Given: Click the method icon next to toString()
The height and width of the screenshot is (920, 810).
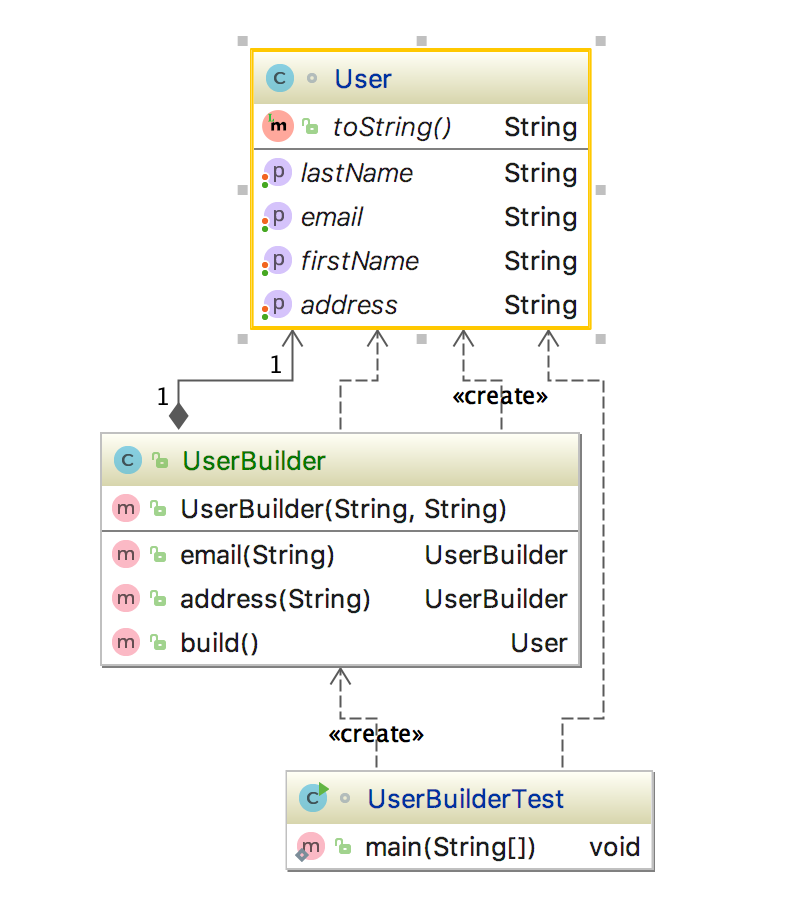Looking at the screenshot, I should tap(276, 126).
